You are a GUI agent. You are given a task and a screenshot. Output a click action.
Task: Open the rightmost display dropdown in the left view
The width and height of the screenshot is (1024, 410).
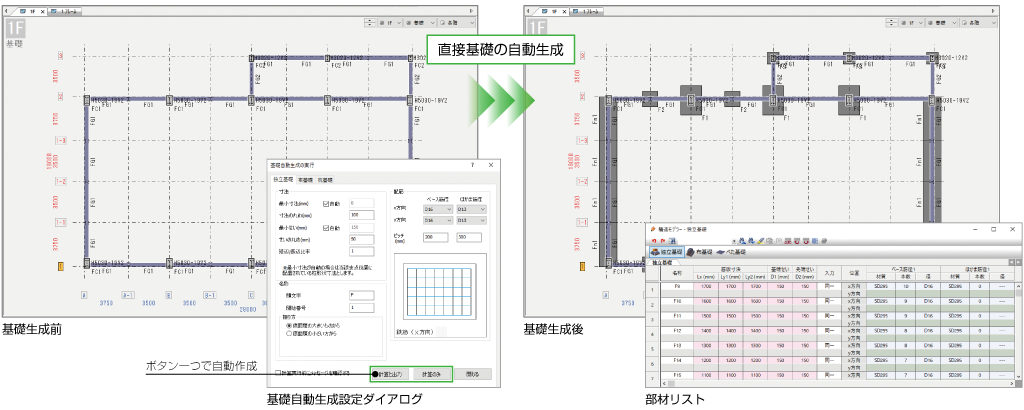[456, 23]
